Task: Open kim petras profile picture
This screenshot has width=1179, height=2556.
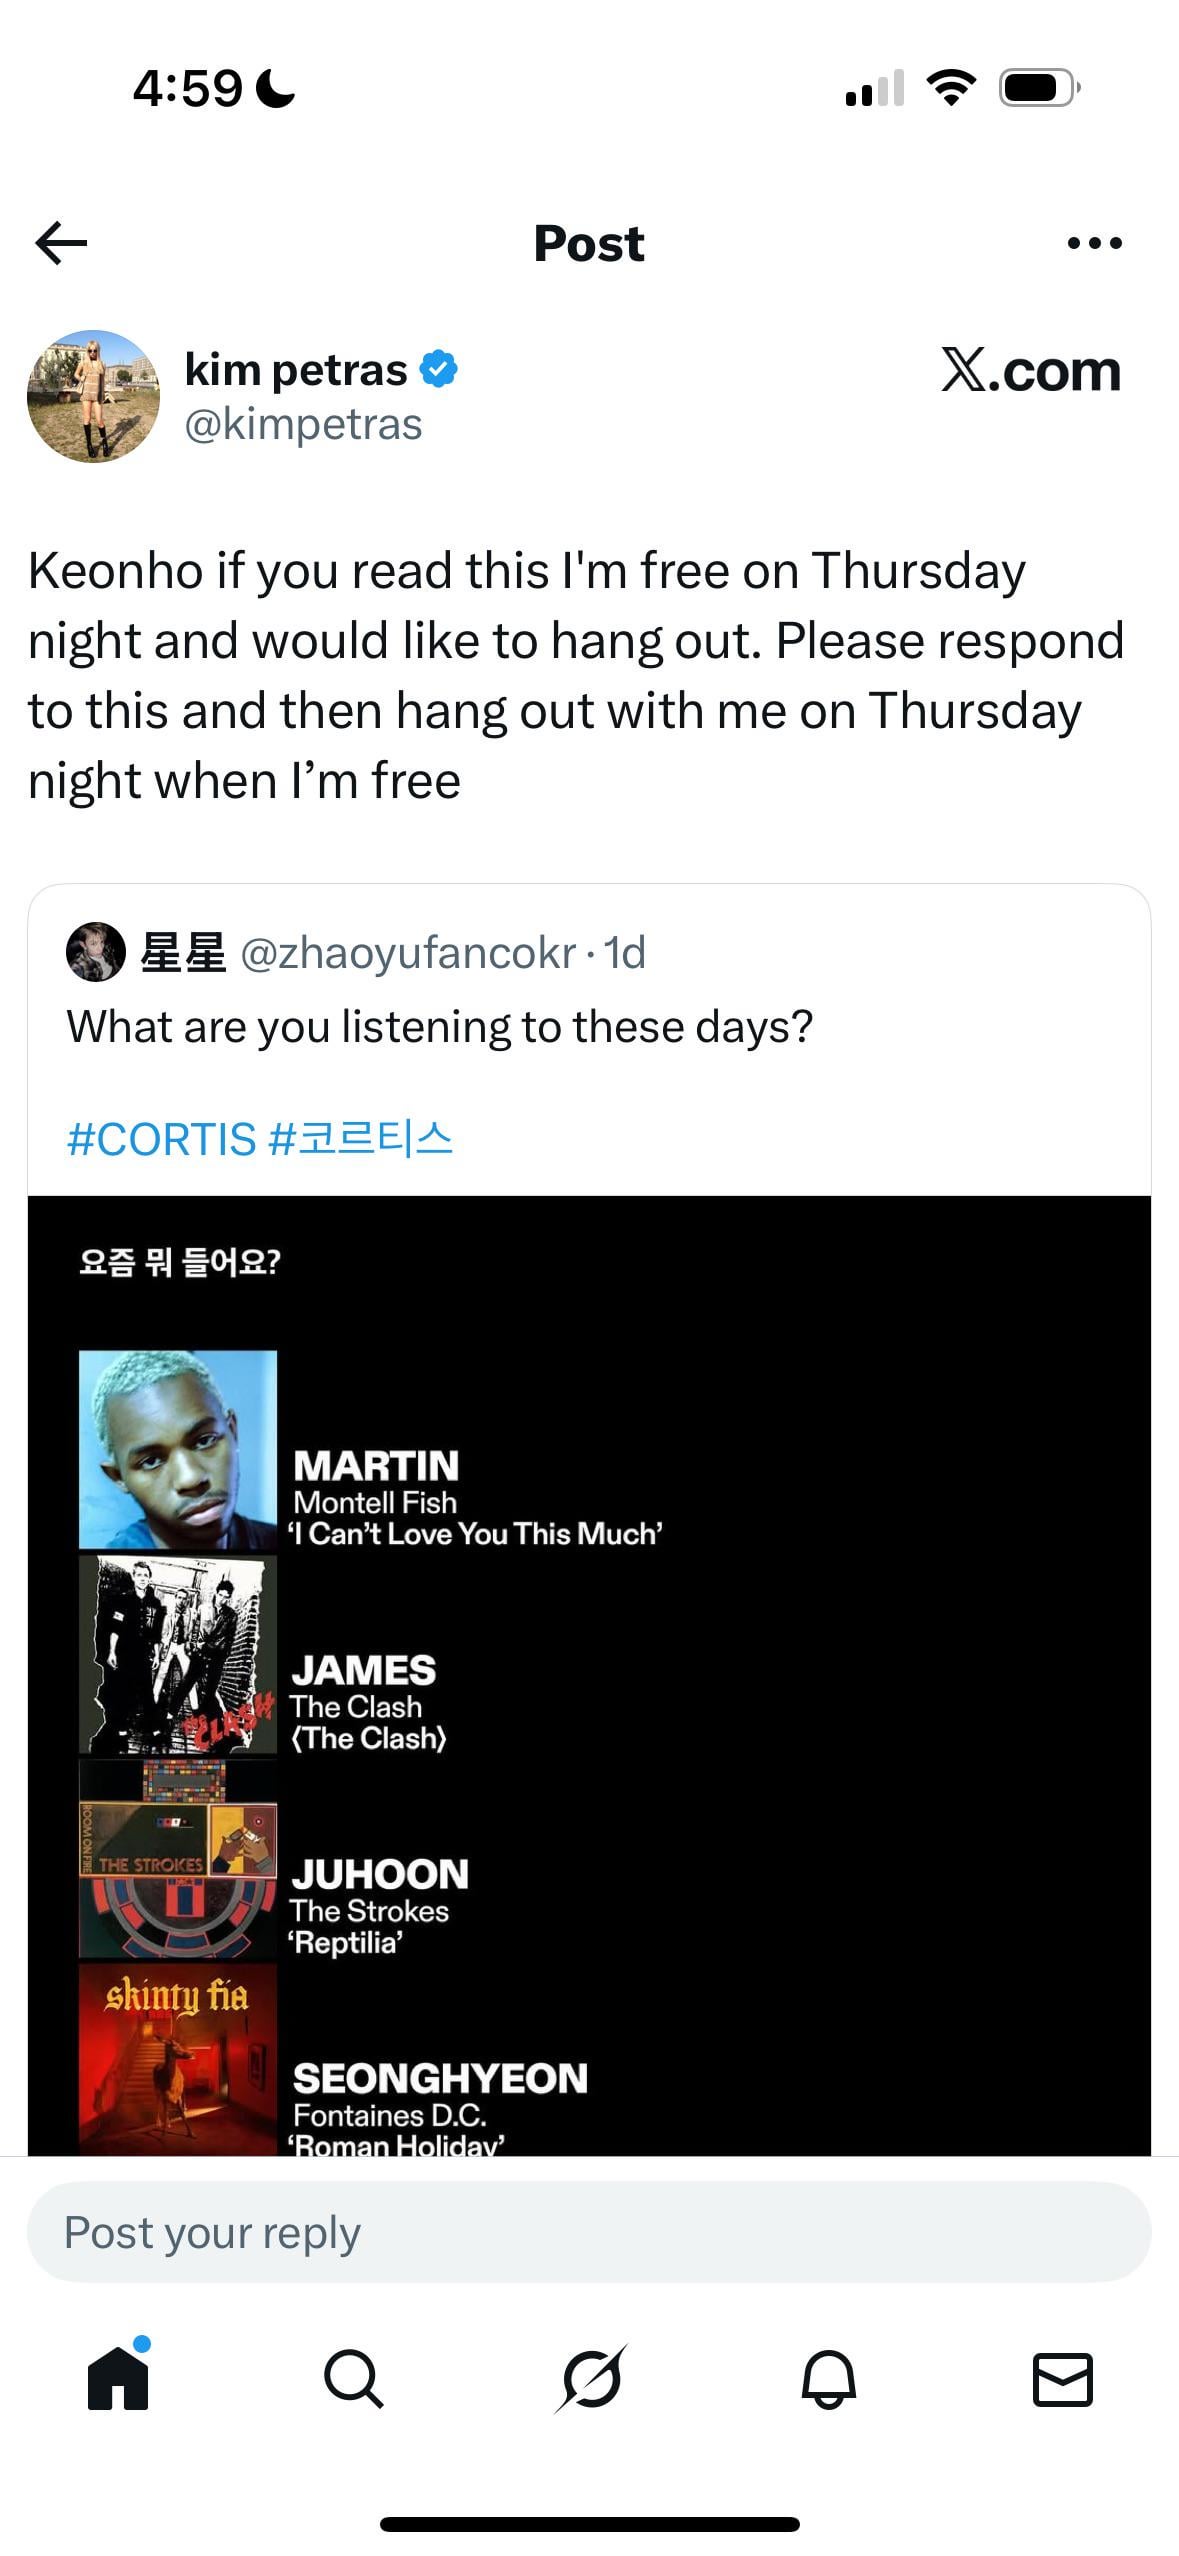Action: point(93,396)
